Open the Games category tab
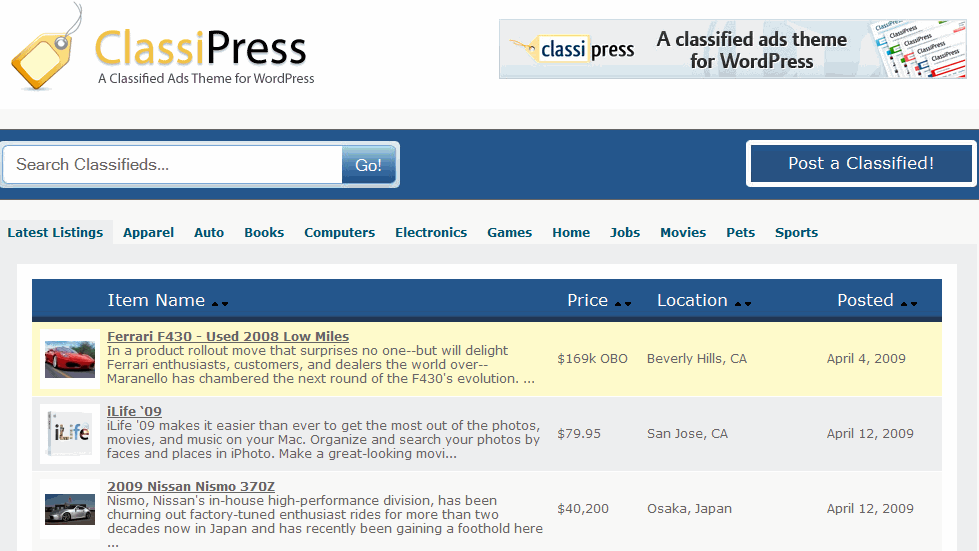 509,232
